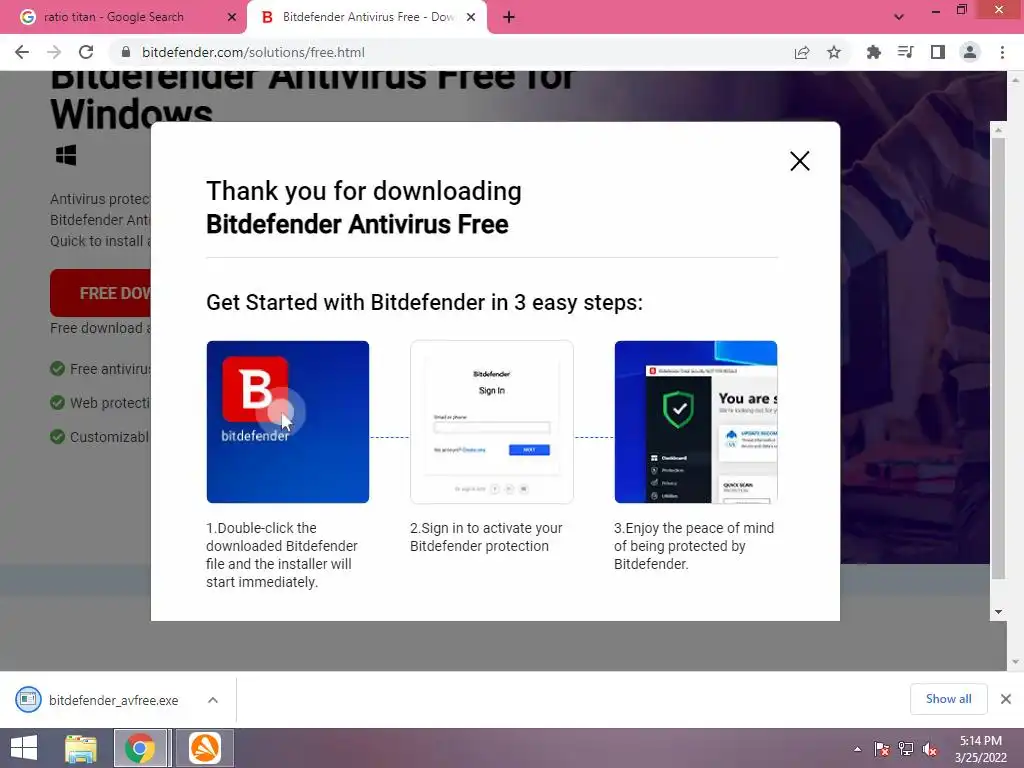Open the Windows Start menu
The width and height of the screenshot is (1024, 768).
(x=24, y=748)
